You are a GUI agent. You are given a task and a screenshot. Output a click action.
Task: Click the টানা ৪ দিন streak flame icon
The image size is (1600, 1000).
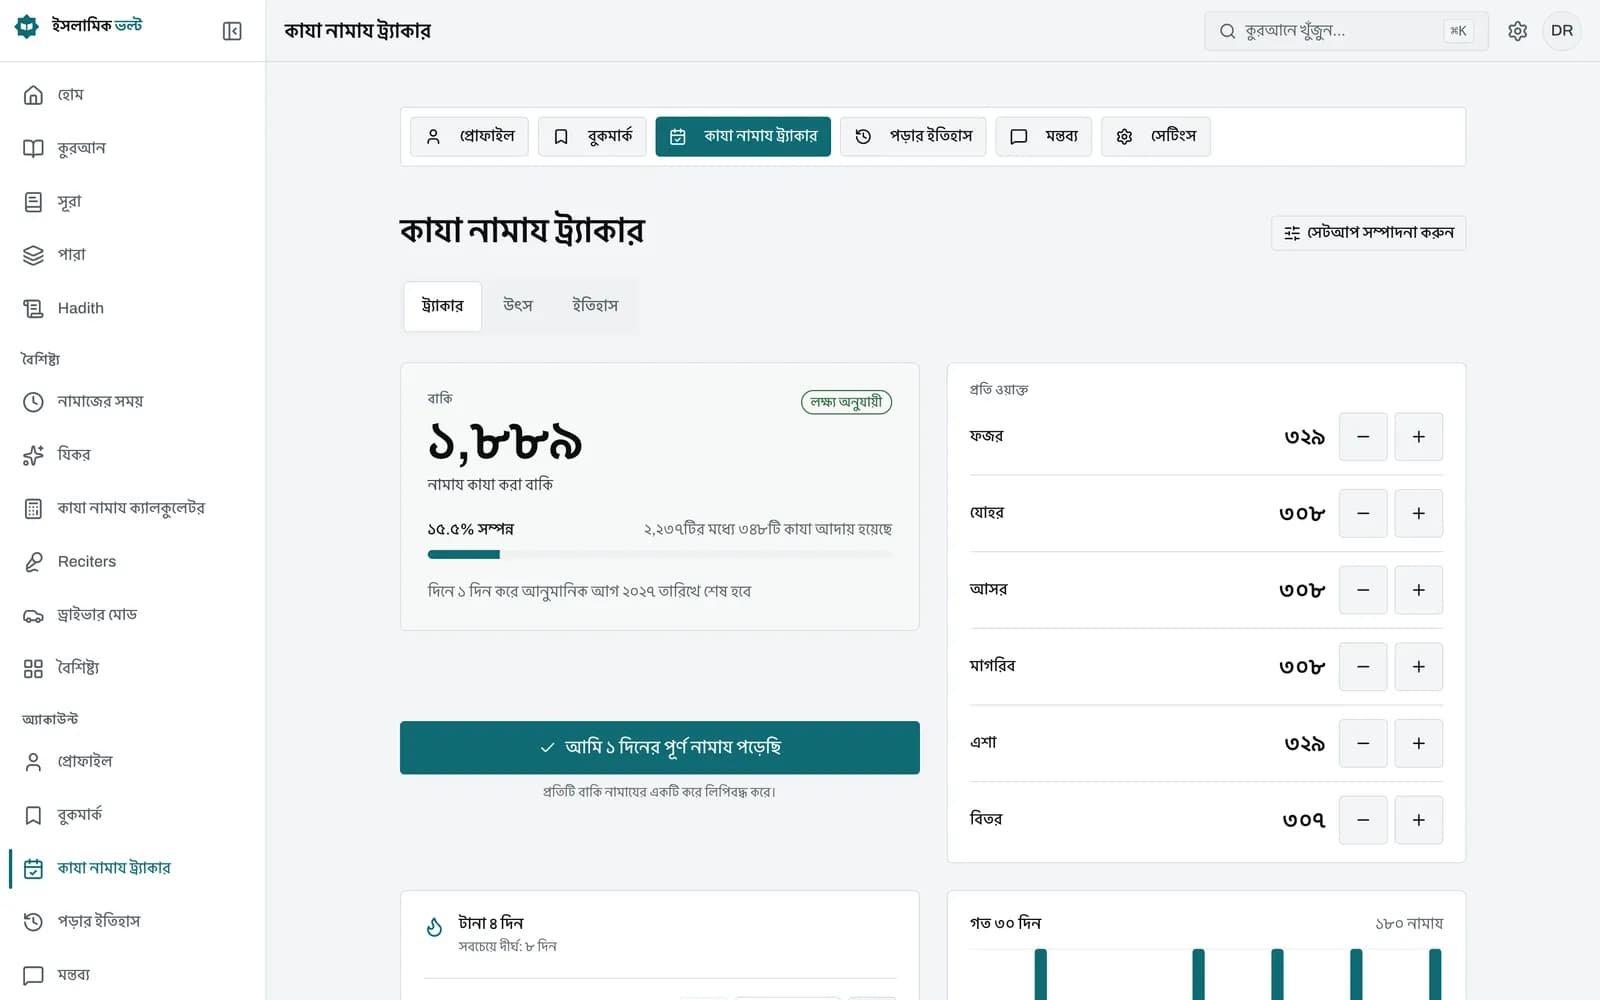[x=435, y=928]
